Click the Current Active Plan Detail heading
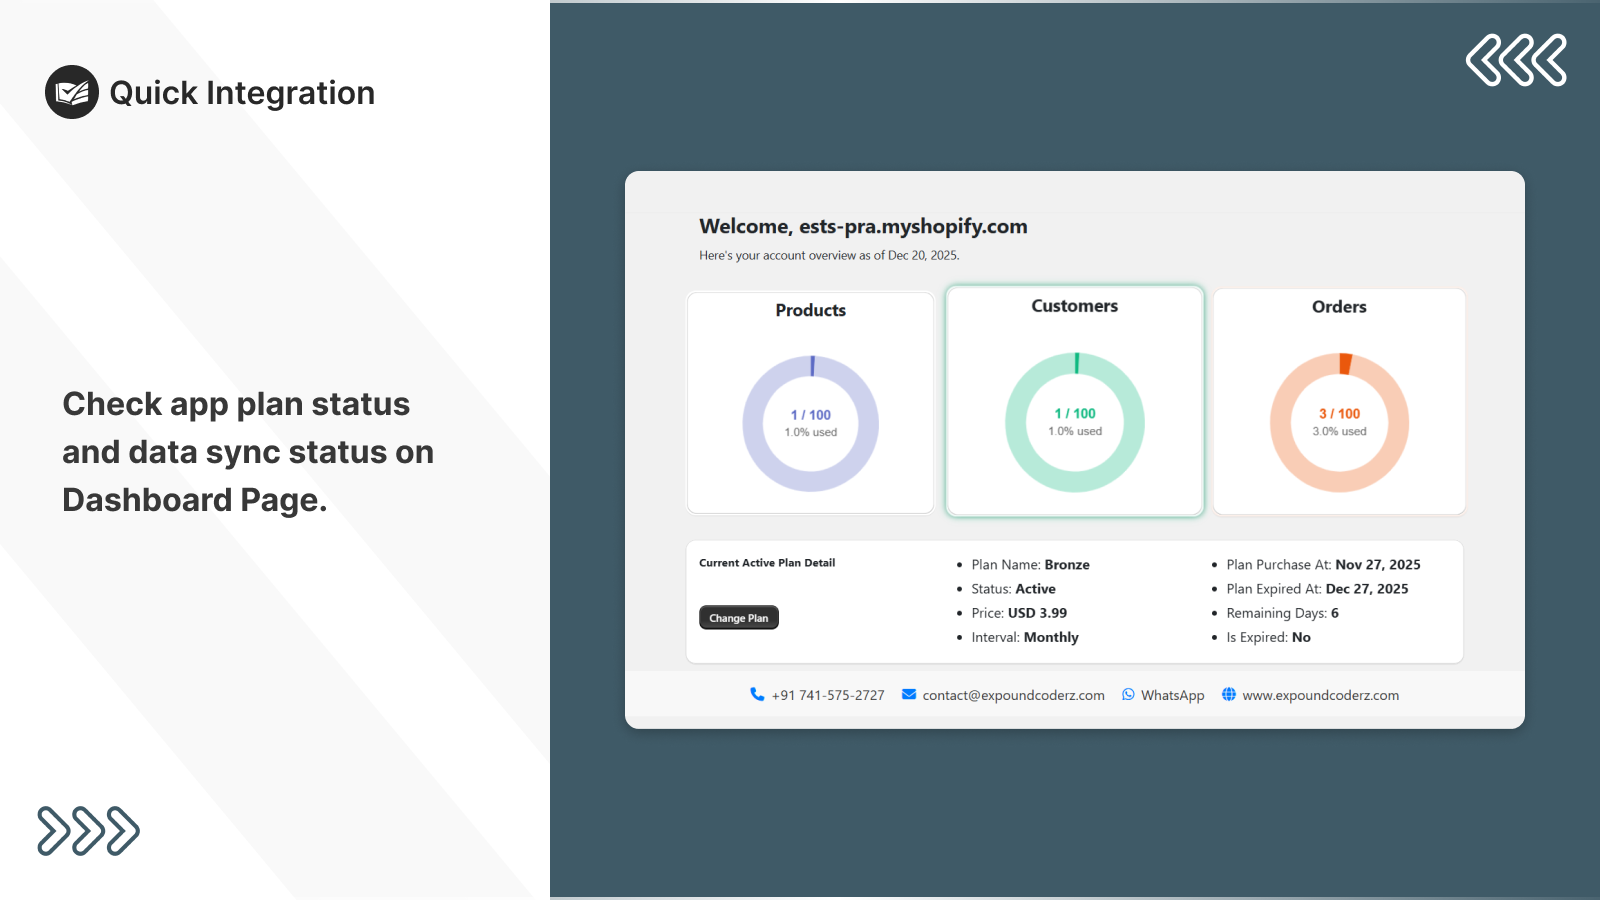 [x=767, y=563]
